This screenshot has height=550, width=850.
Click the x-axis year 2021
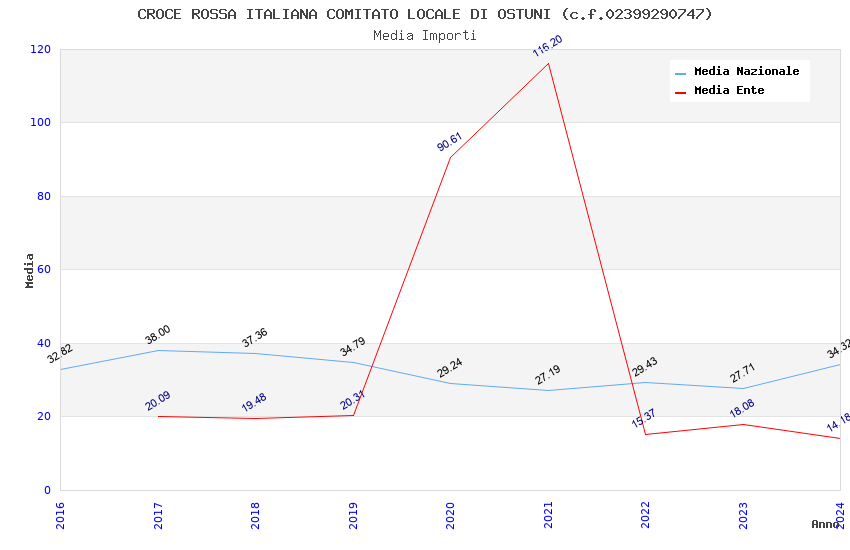[x=548, y=515]
